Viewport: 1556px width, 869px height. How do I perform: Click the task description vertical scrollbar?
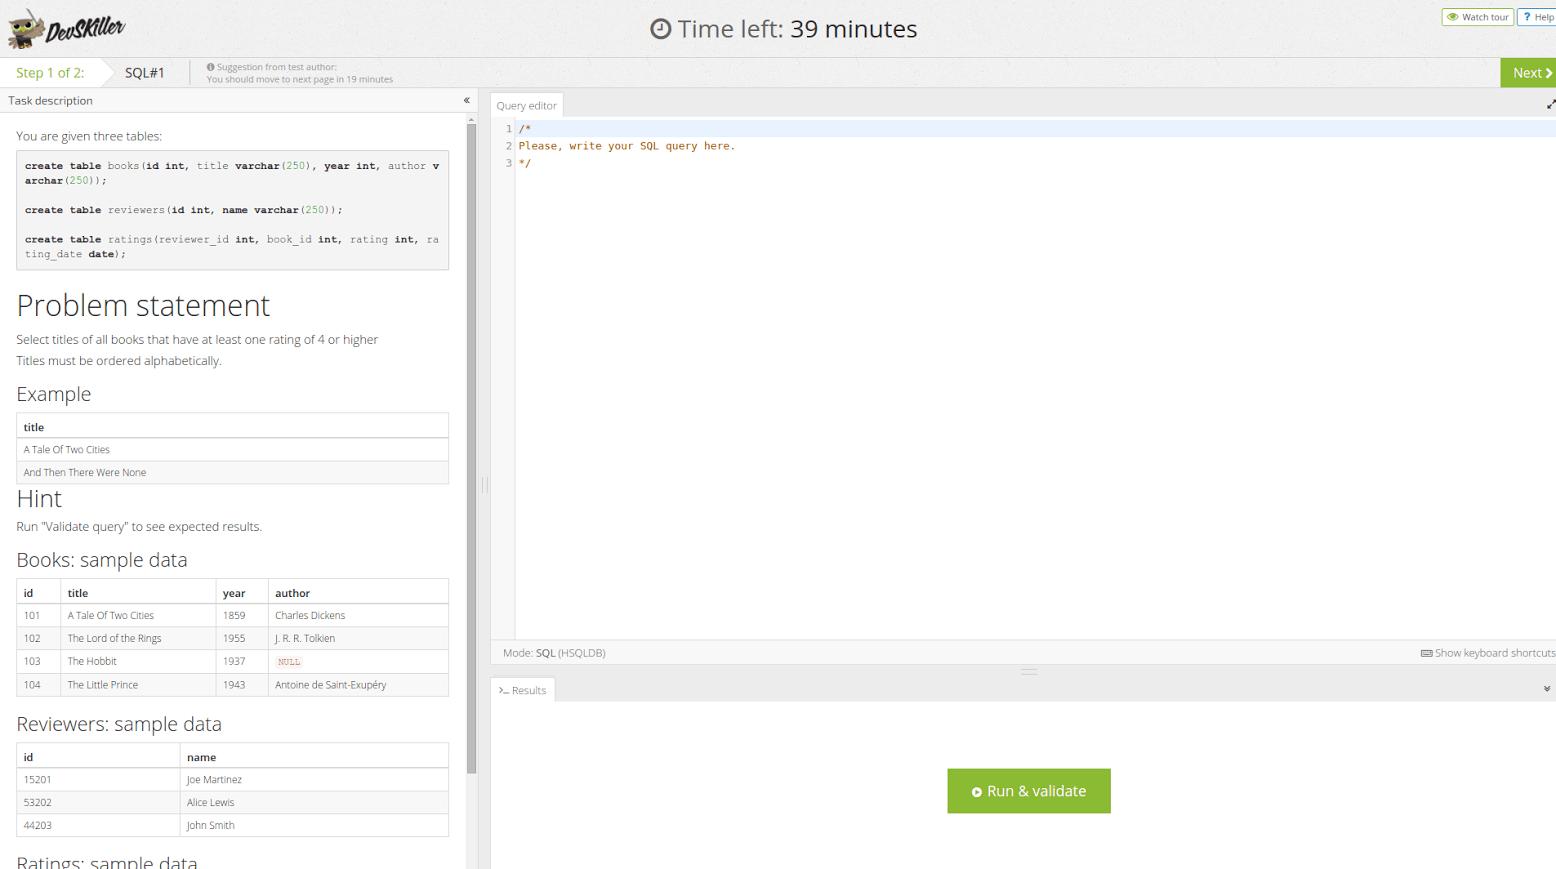pyautogui.click(x=471, y=450)
